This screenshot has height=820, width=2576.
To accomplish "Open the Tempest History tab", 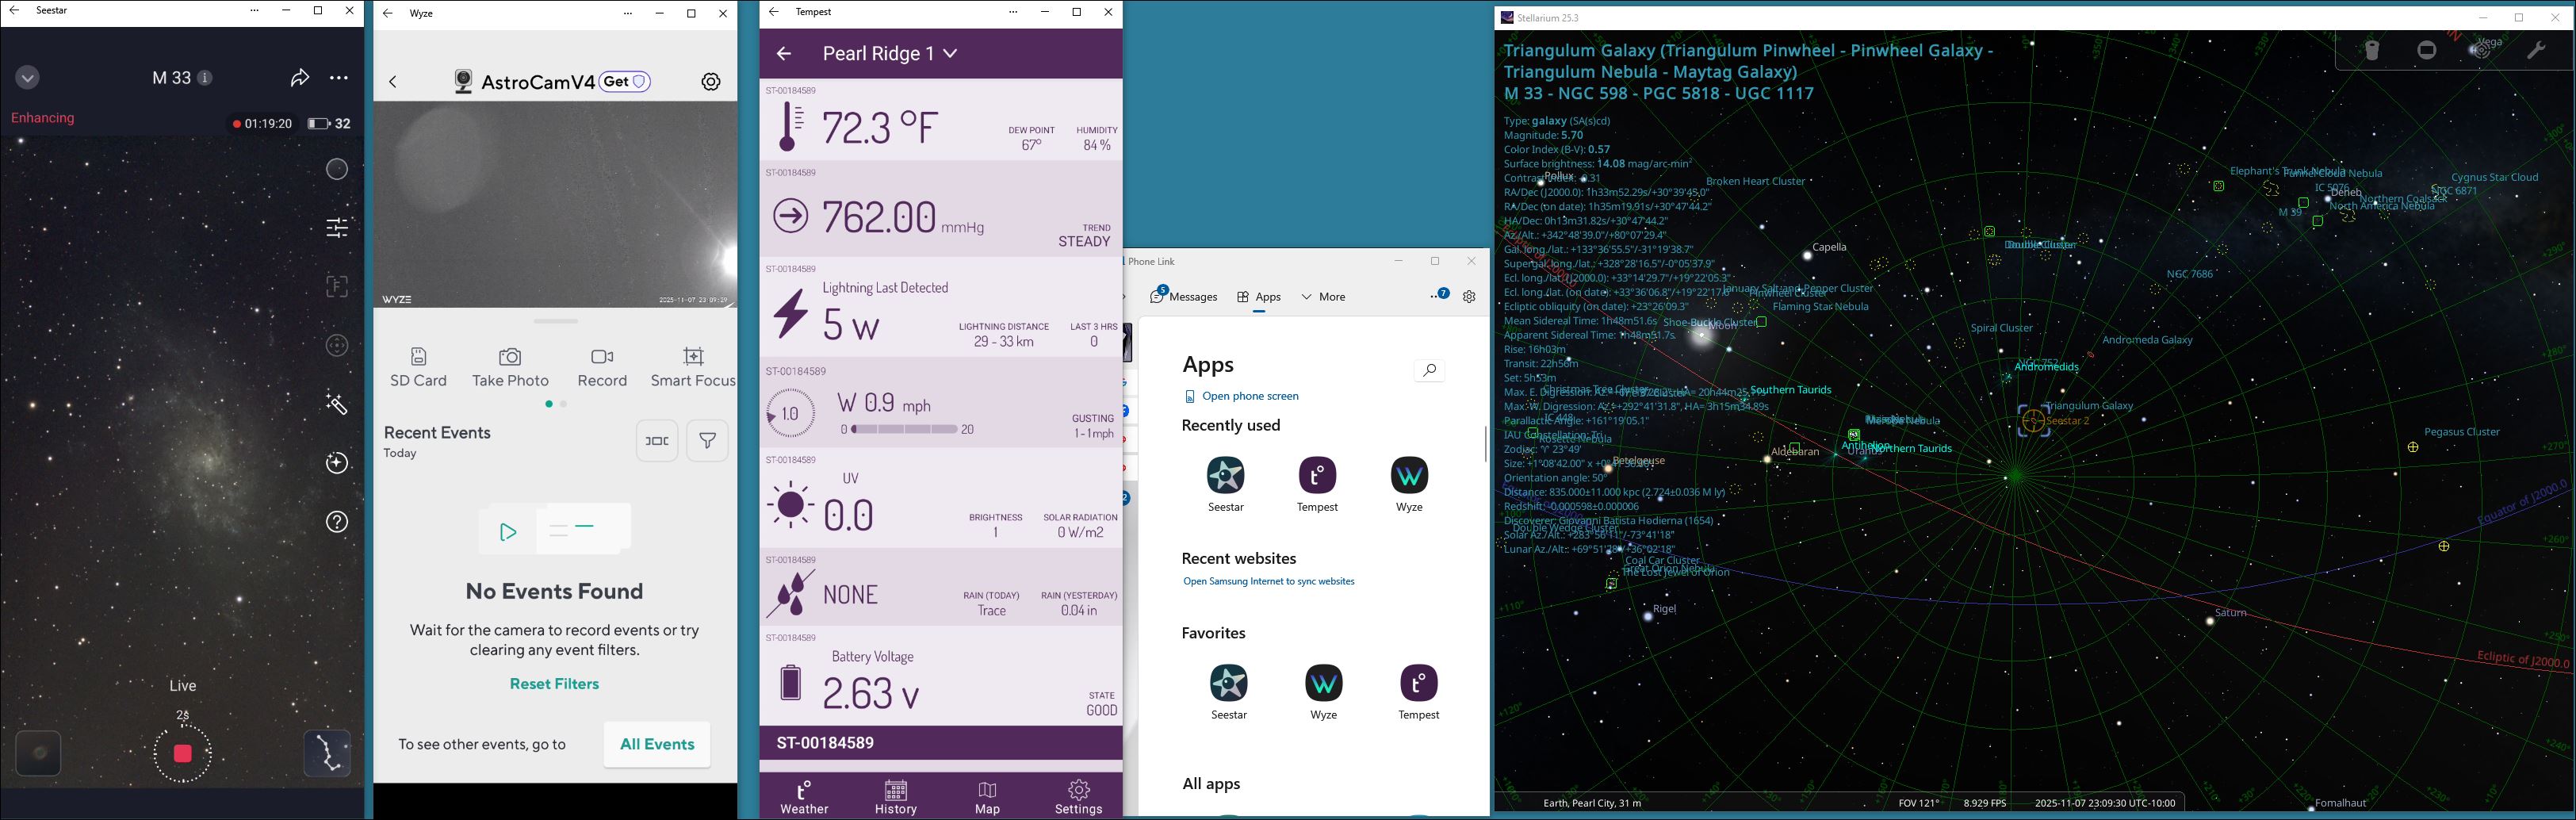I will tap(895, 797).
